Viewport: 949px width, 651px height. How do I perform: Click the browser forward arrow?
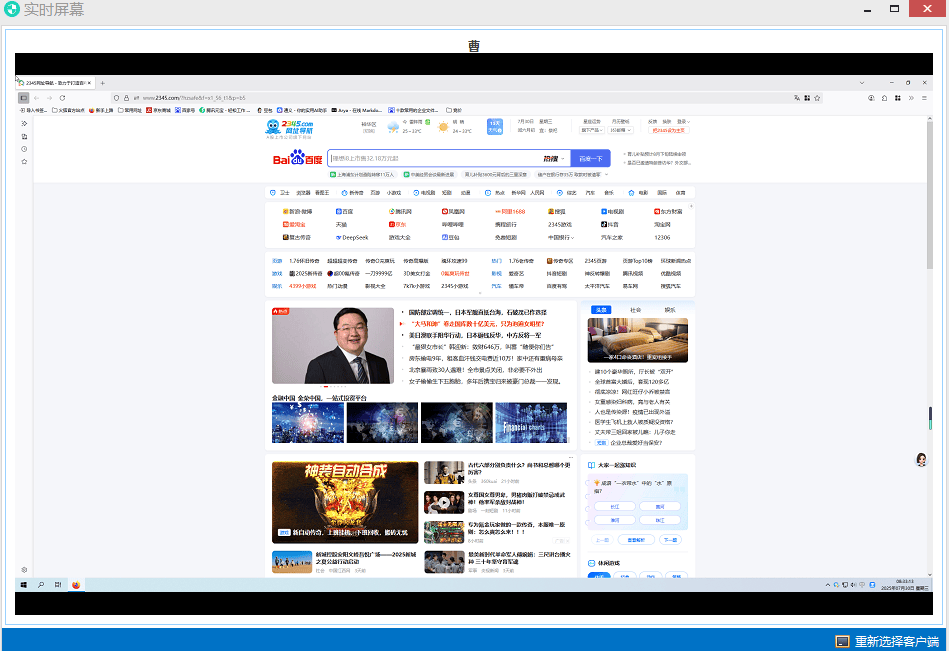click(x=49, y=98)
